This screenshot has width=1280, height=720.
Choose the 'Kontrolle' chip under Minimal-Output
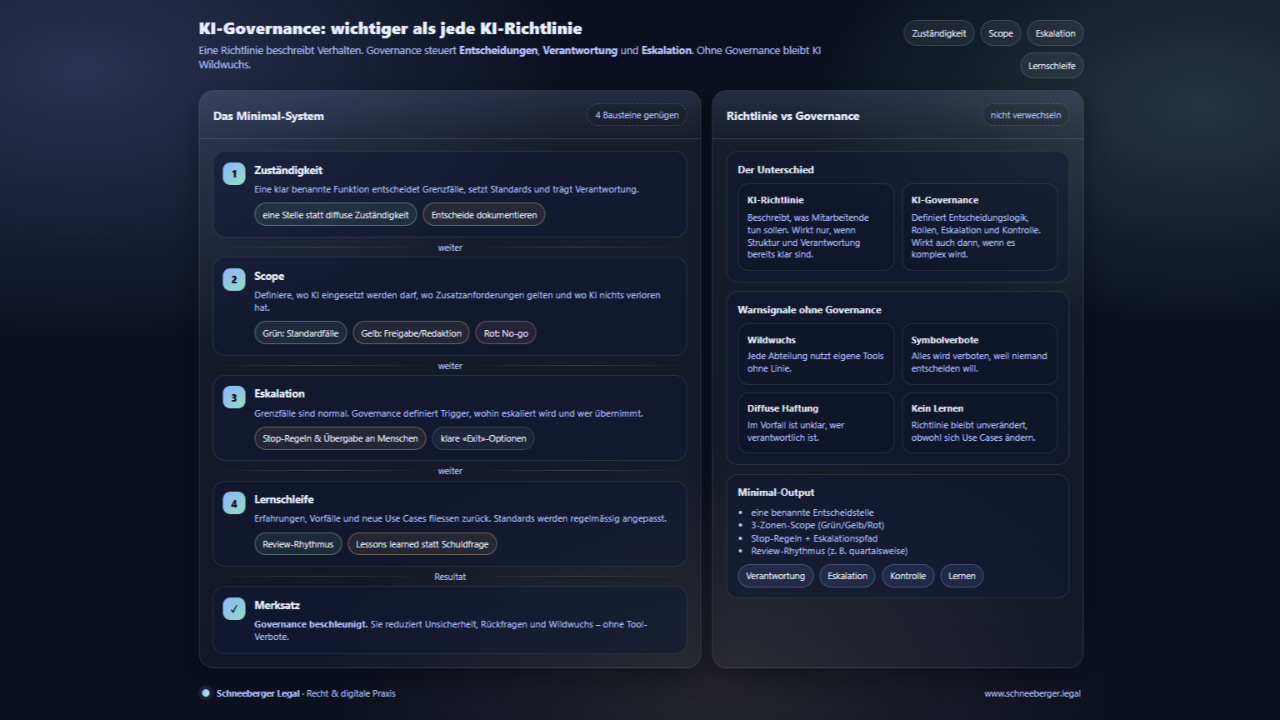pos(908,576)
